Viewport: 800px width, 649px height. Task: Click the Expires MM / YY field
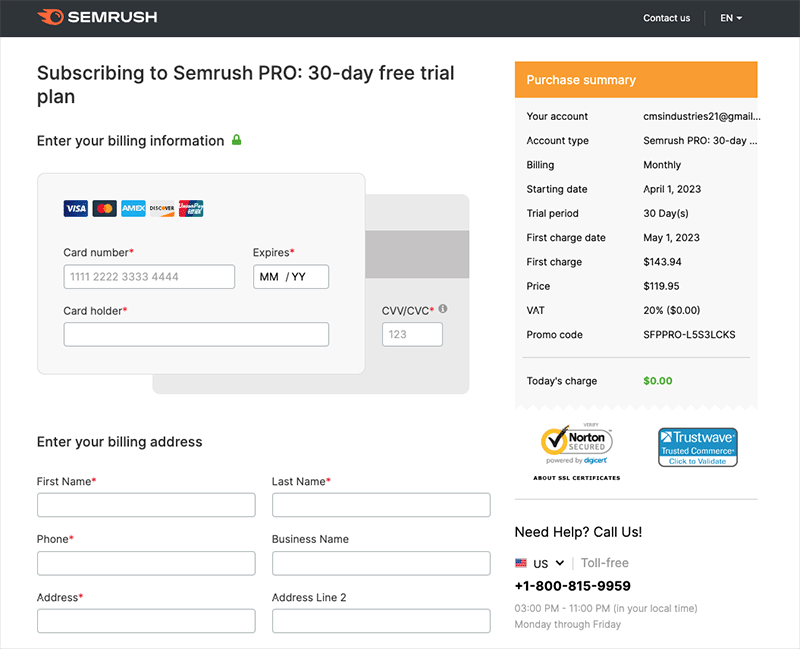click(291, 277)
